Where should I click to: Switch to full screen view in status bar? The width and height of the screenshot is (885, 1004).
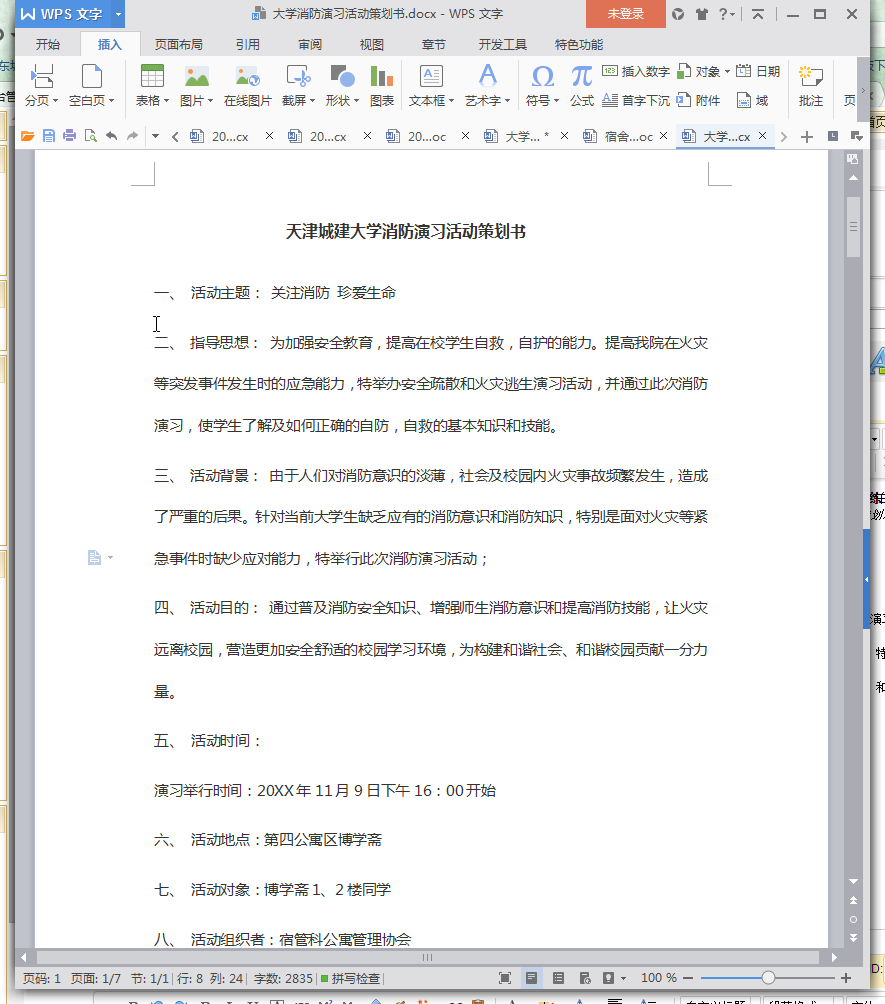(x=505, y=978)
